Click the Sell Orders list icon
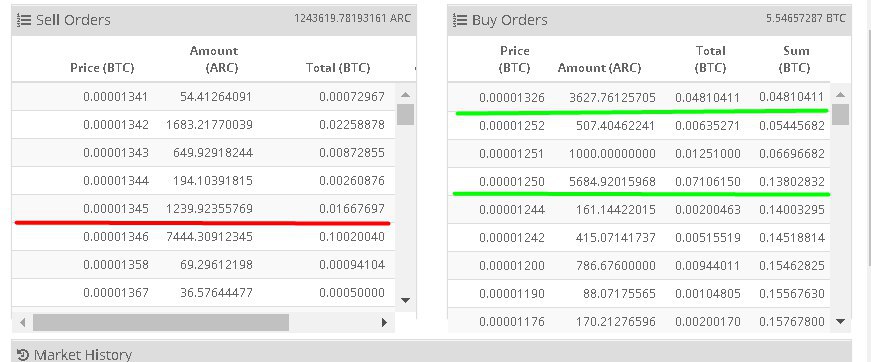The height and width of the screenshot is (362, 871). (x=23, y=20)
